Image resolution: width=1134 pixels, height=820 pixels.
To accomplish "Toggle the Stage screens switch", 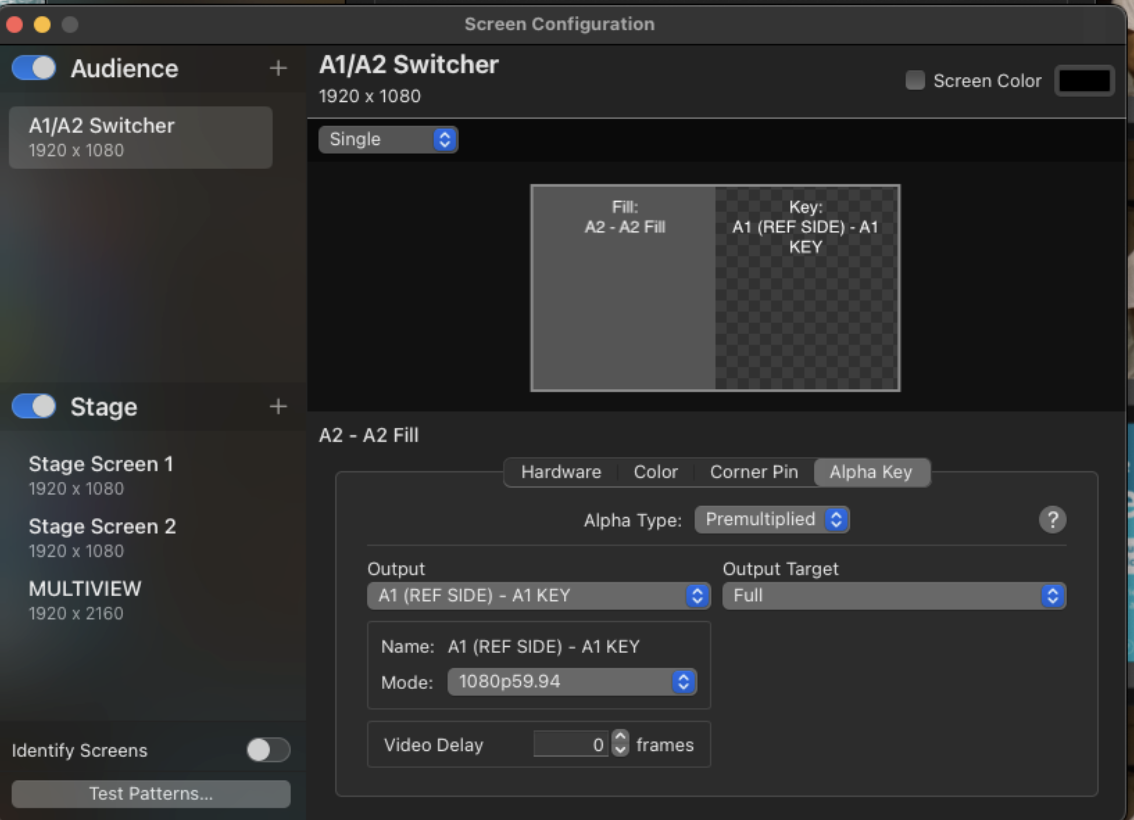I will (34, 406).
